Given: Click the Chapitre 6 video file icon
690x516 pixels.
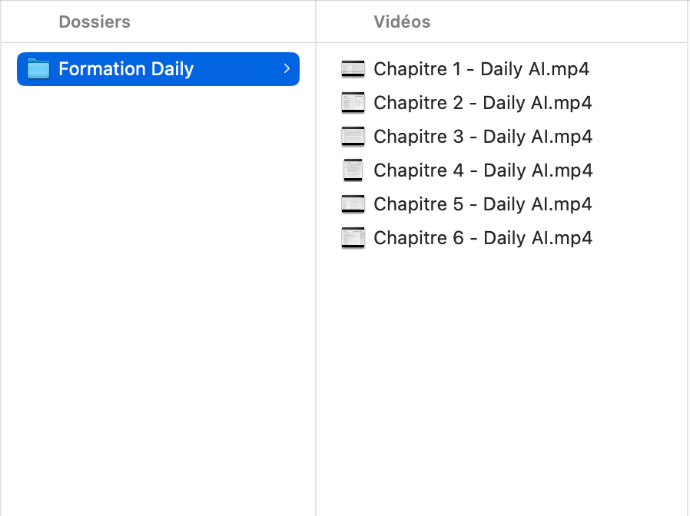Looking at the screenshot, I should pos(353,238).
